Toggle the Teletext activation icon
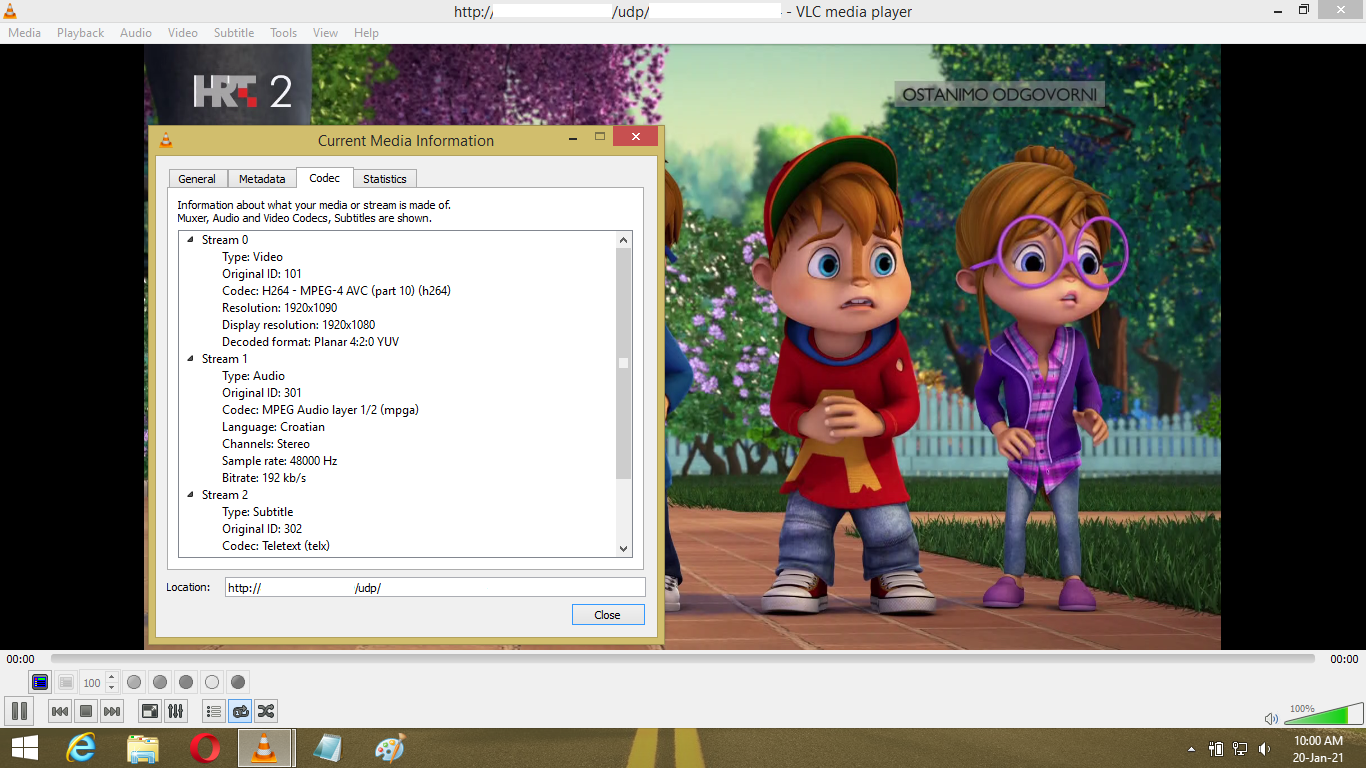 coord(40,682)
